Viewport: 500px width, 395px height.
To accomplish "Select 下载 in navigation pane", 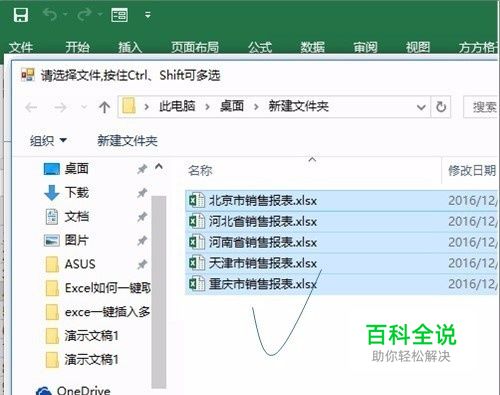I will click(x=77, y=193).
